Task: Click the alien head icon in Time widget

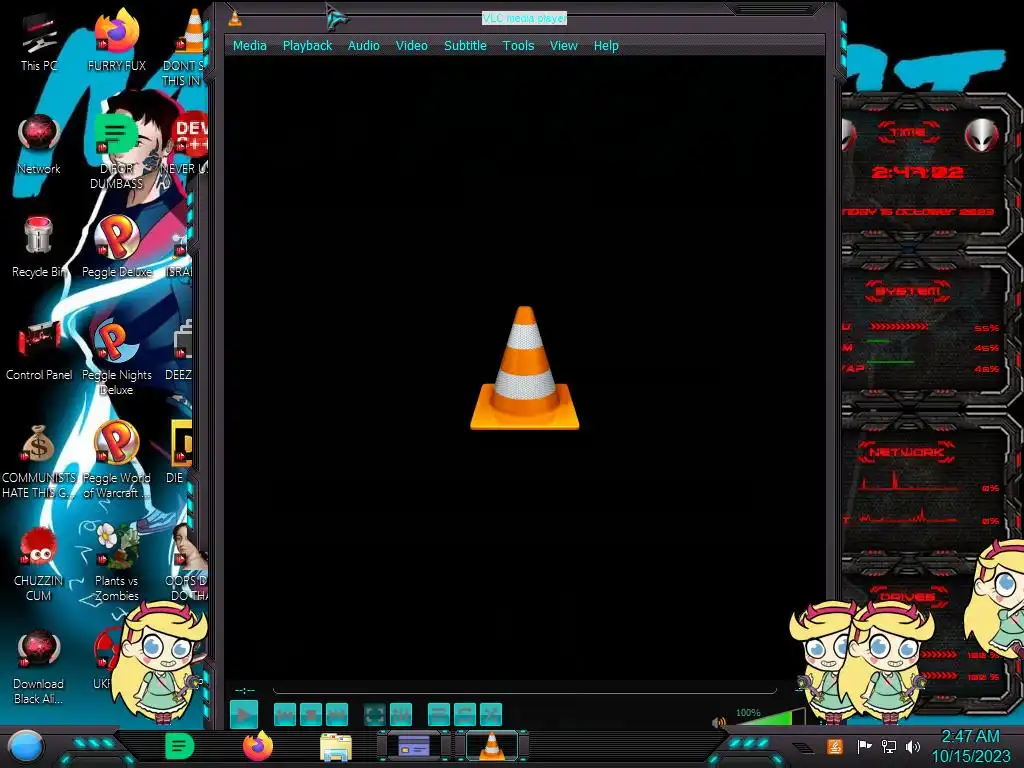Action: [x=981, y=136]
